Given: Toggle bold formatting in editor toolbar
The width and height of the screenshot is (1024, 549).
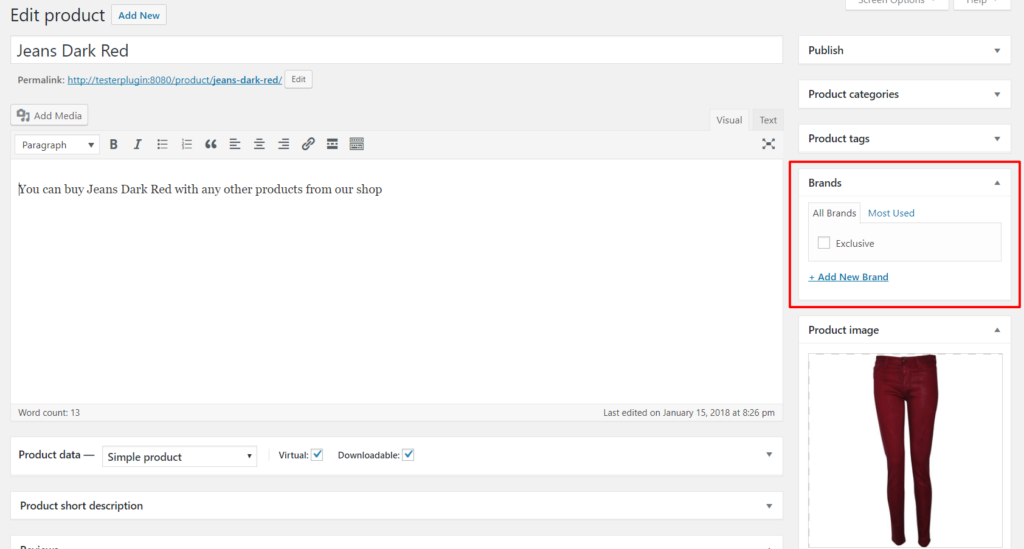Looking at the screenshot, I should click(x=114, y=144).
